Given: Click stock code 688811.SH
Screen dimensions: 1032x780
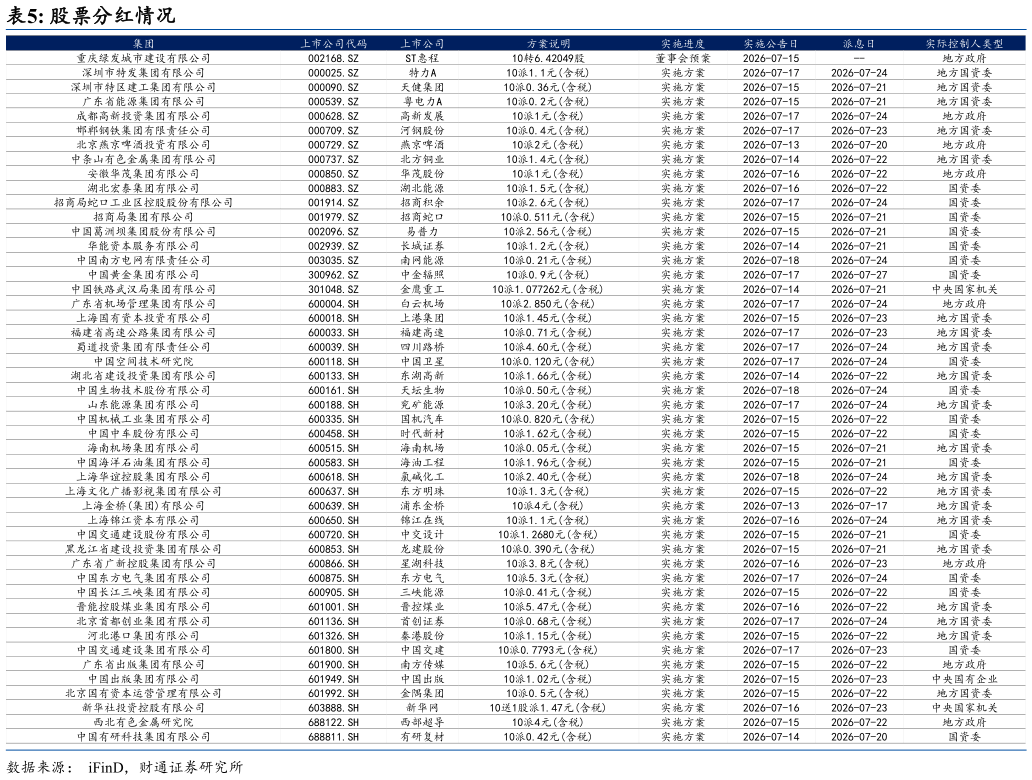Looking at the screenshot, I should 333,737.
